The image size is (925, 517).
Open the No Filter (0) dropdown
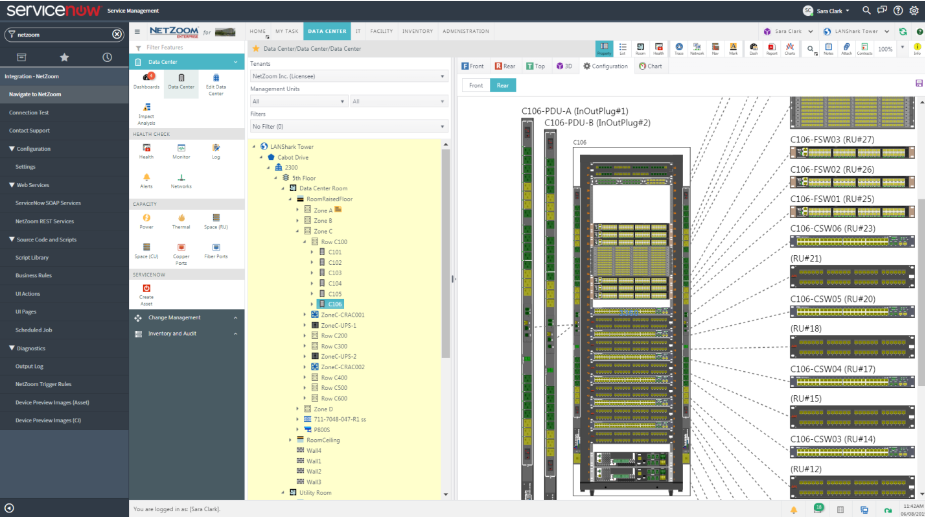(x=349, y=126)
